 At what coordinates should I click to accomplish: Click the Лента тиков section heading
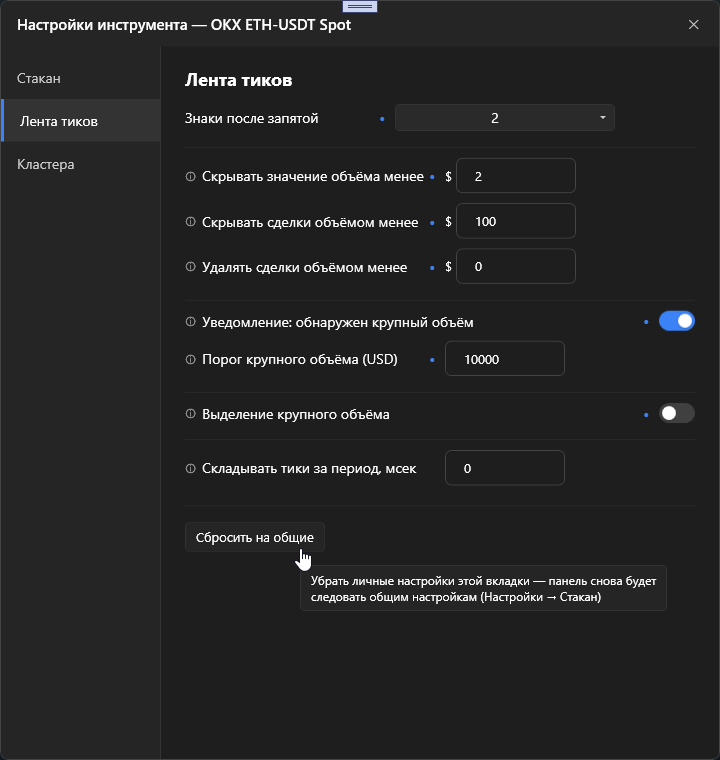[x=239, y=80]
